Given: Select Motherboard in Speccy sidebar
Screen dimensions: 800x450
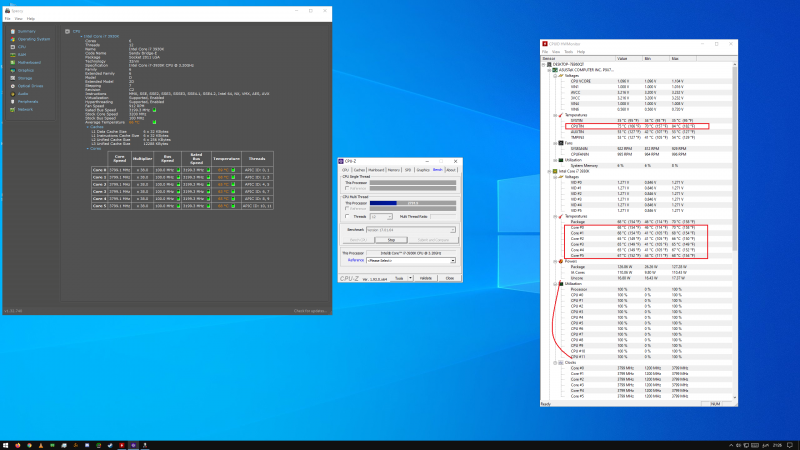Looking at the screenshot, I should tap(31, 62).
